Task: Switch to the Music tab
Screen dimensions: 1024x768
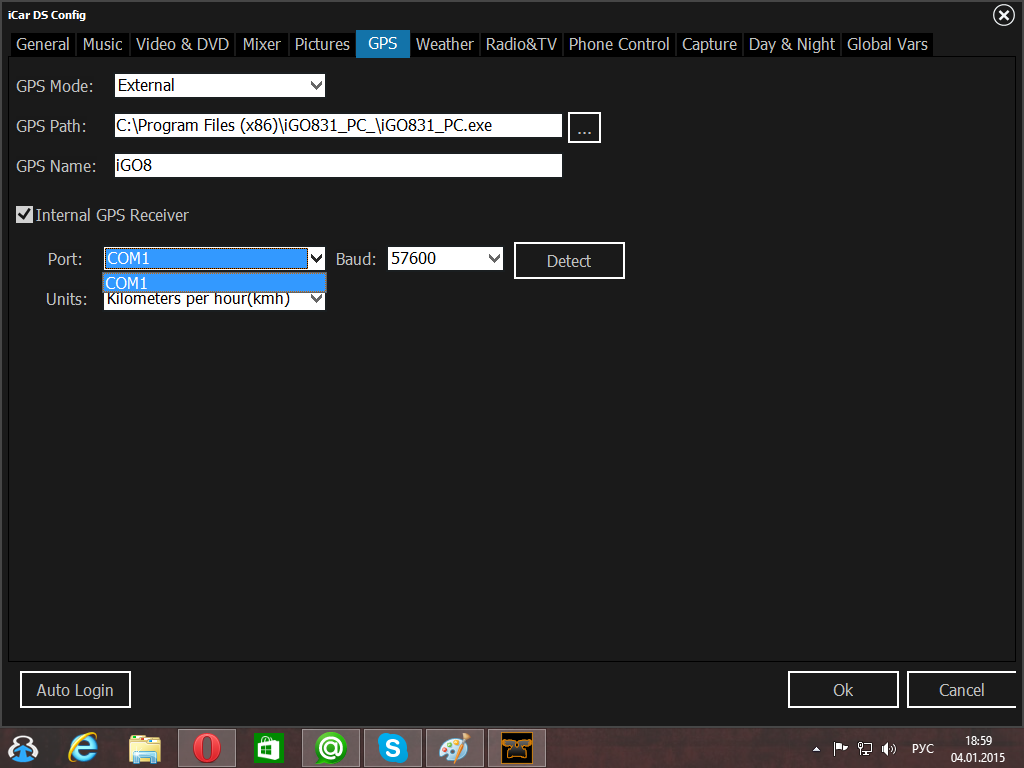Action: pos(103,44)
